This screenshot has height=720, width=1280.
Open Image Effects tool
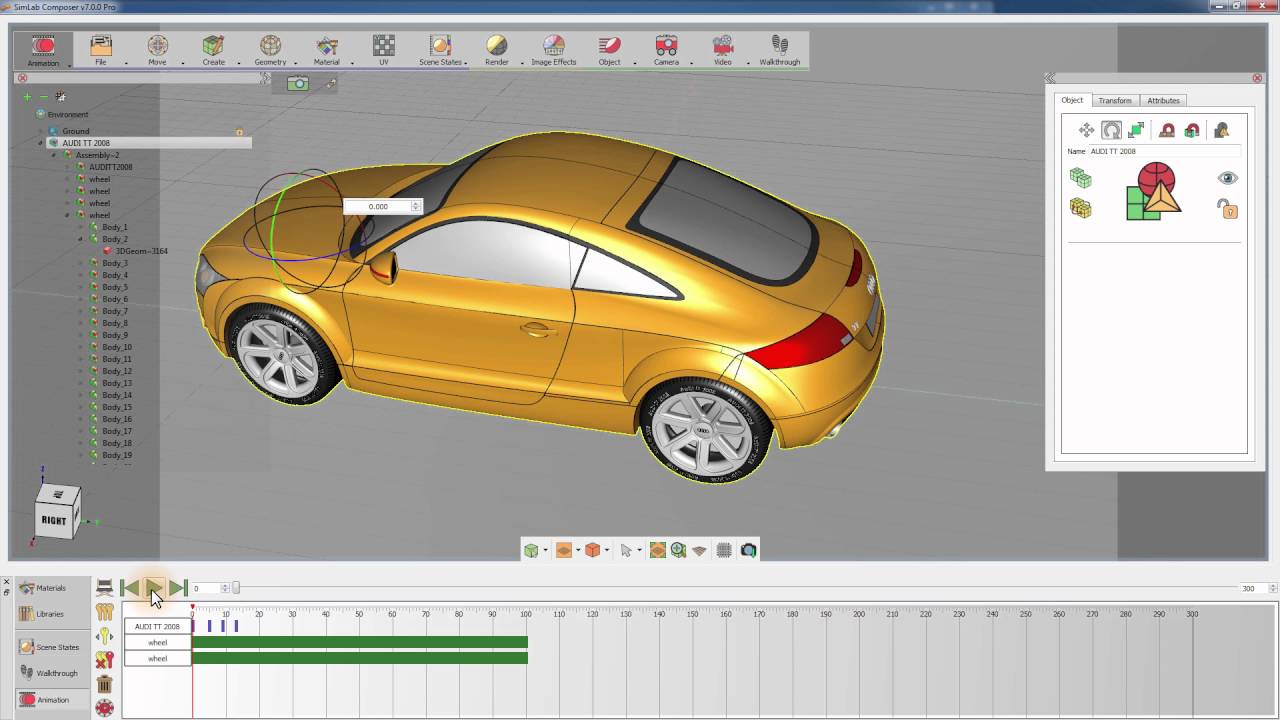click(x=554, y=50)
